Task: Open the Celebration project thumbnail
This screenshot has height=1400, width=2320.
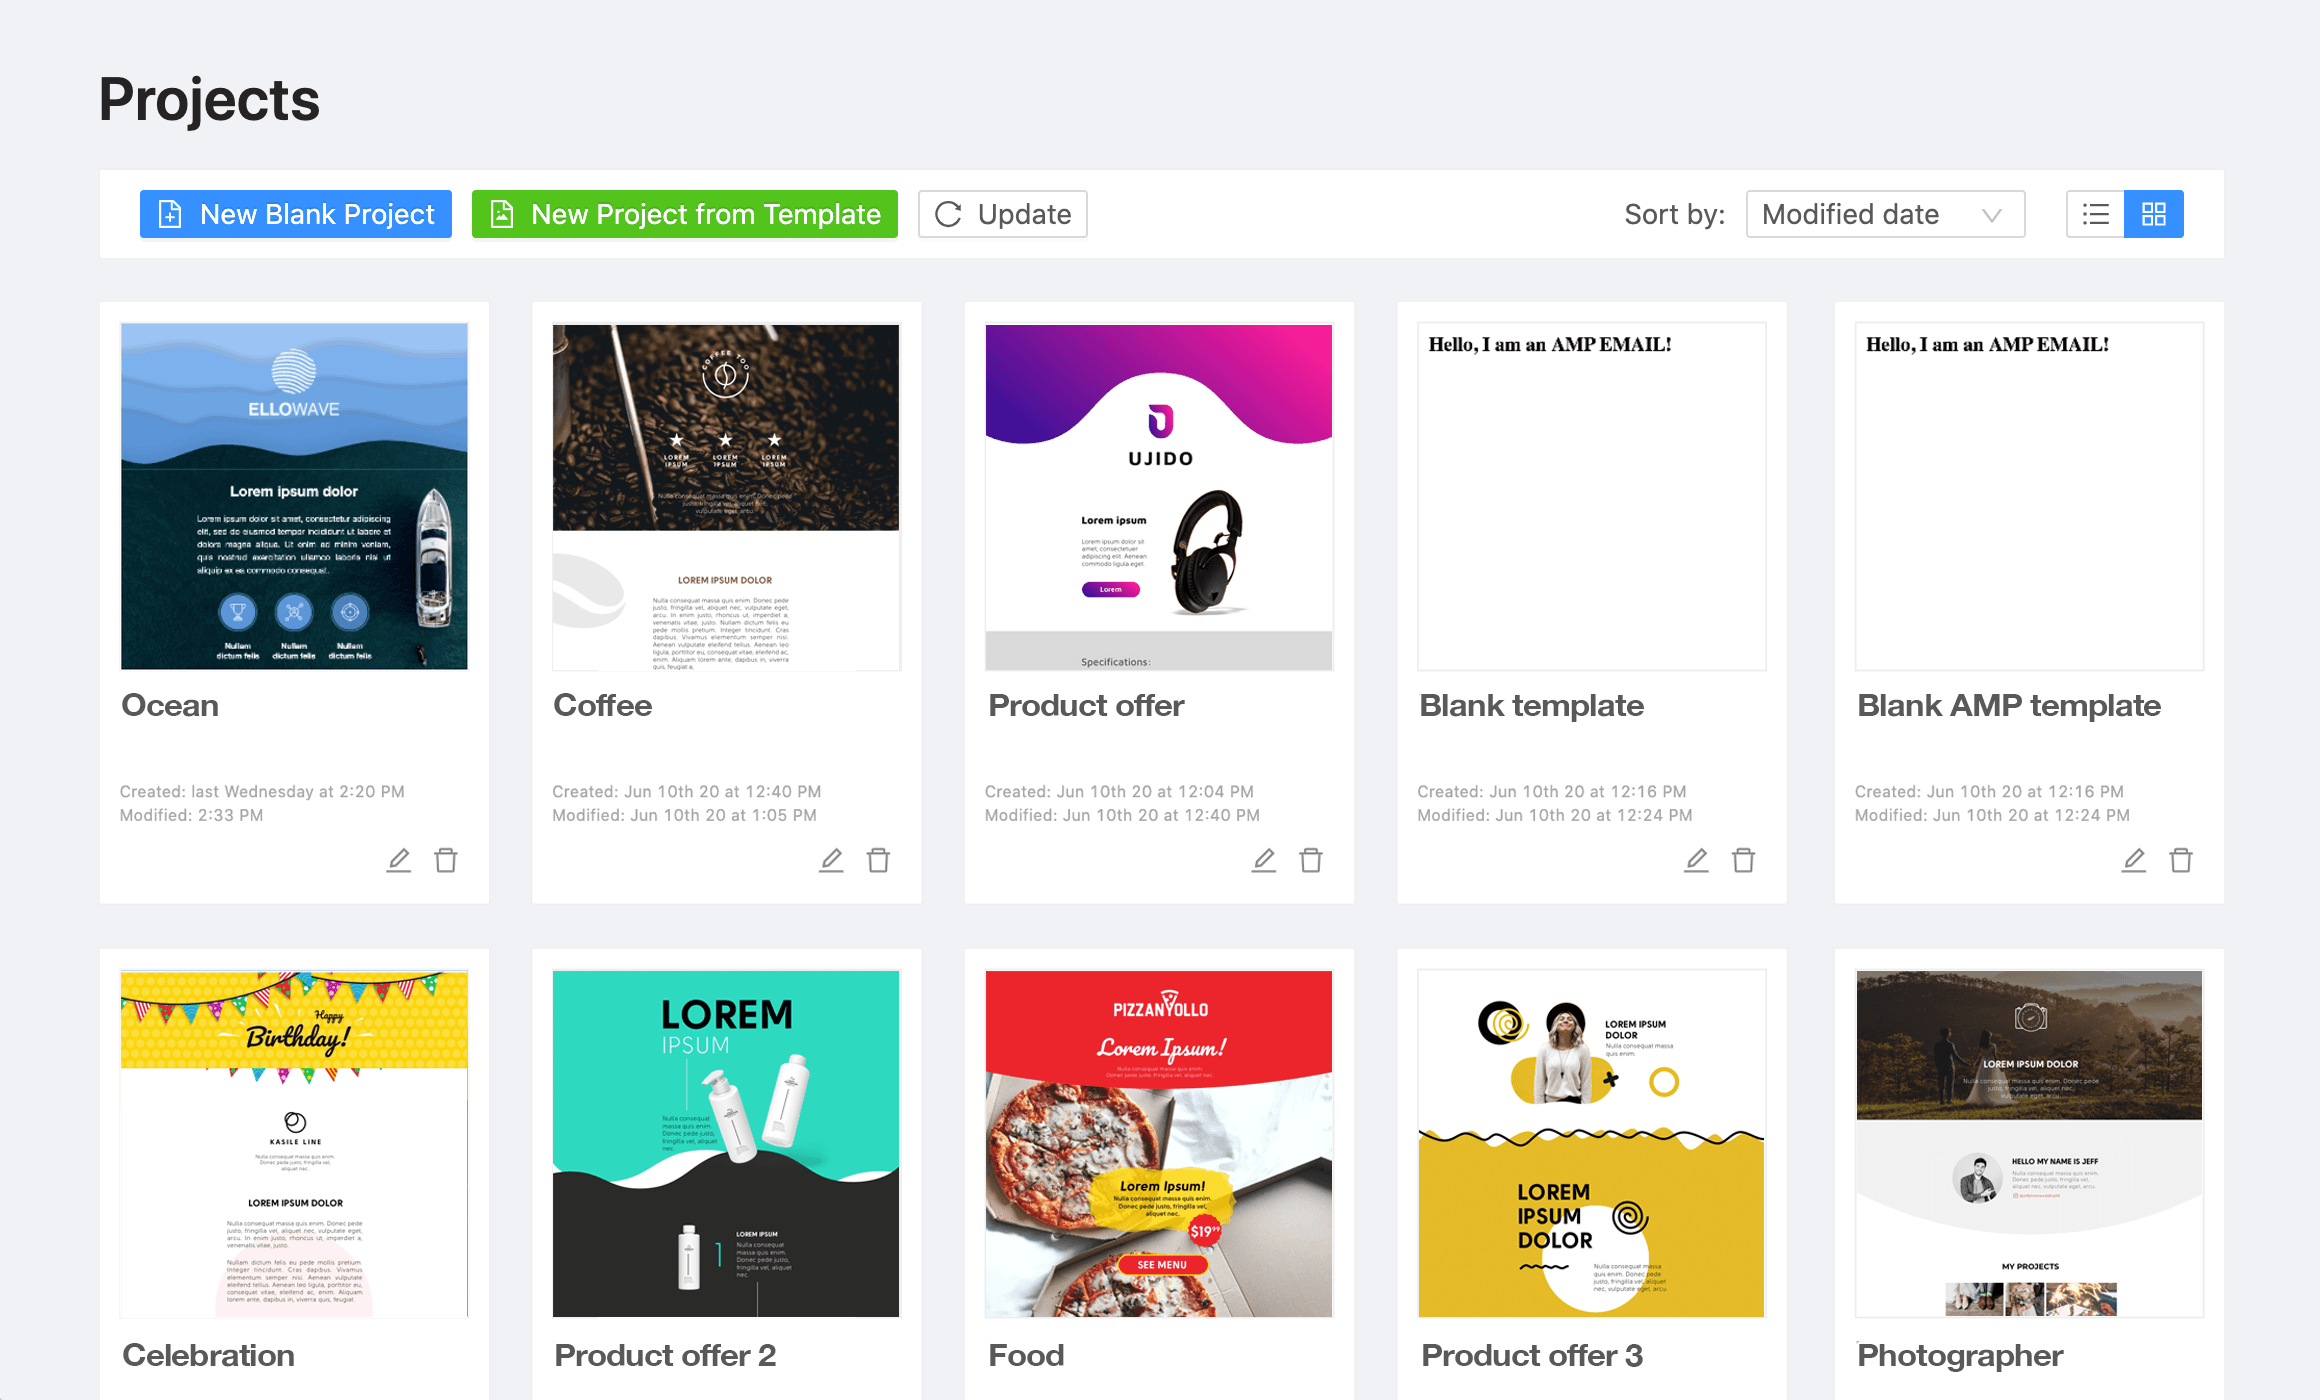Action: pos(293,1143)
